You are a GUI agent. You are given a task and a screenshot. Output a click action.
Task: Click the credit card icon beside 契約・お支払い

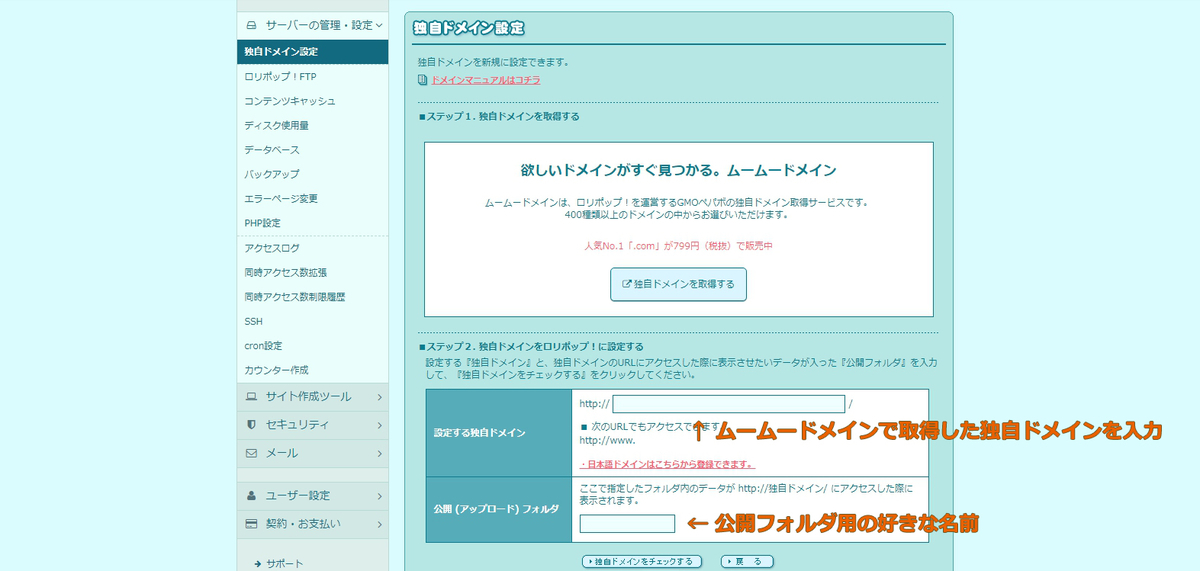click(251, 523)
